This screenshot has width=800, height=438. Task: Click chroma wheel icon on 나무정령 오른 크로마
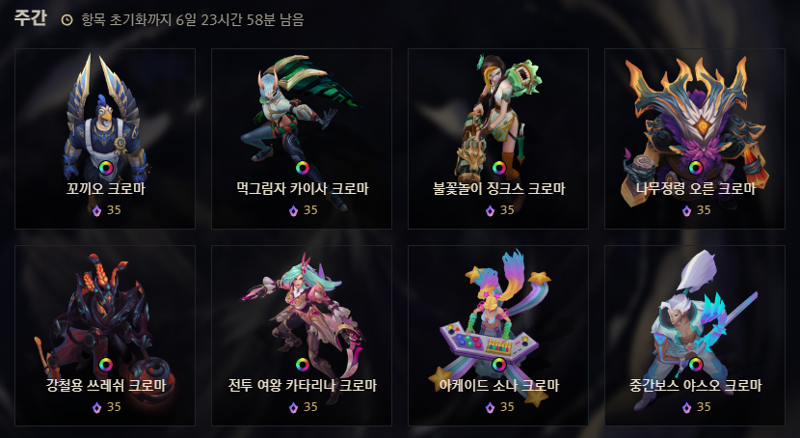(695, 168)
